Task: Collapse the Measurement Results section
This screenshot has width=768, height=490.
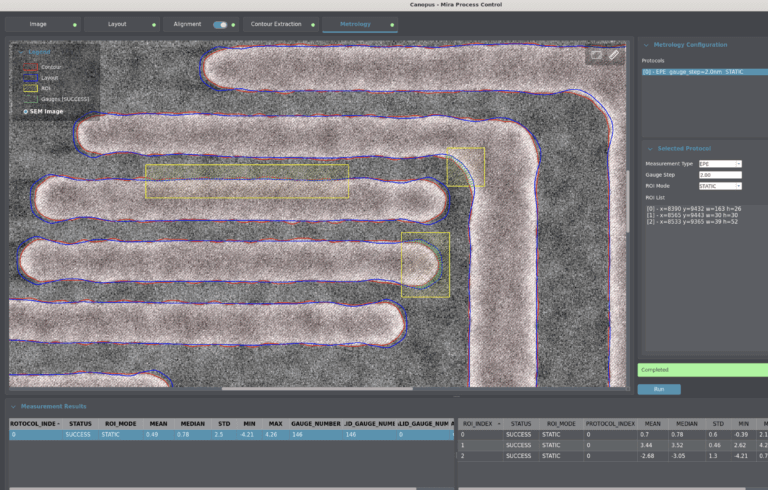Action: [13, 407]
